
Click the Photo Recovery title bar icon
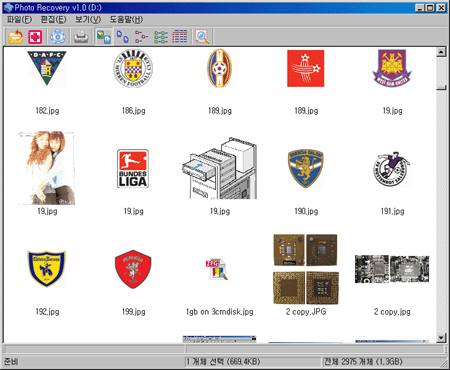[x=8, y=7]
